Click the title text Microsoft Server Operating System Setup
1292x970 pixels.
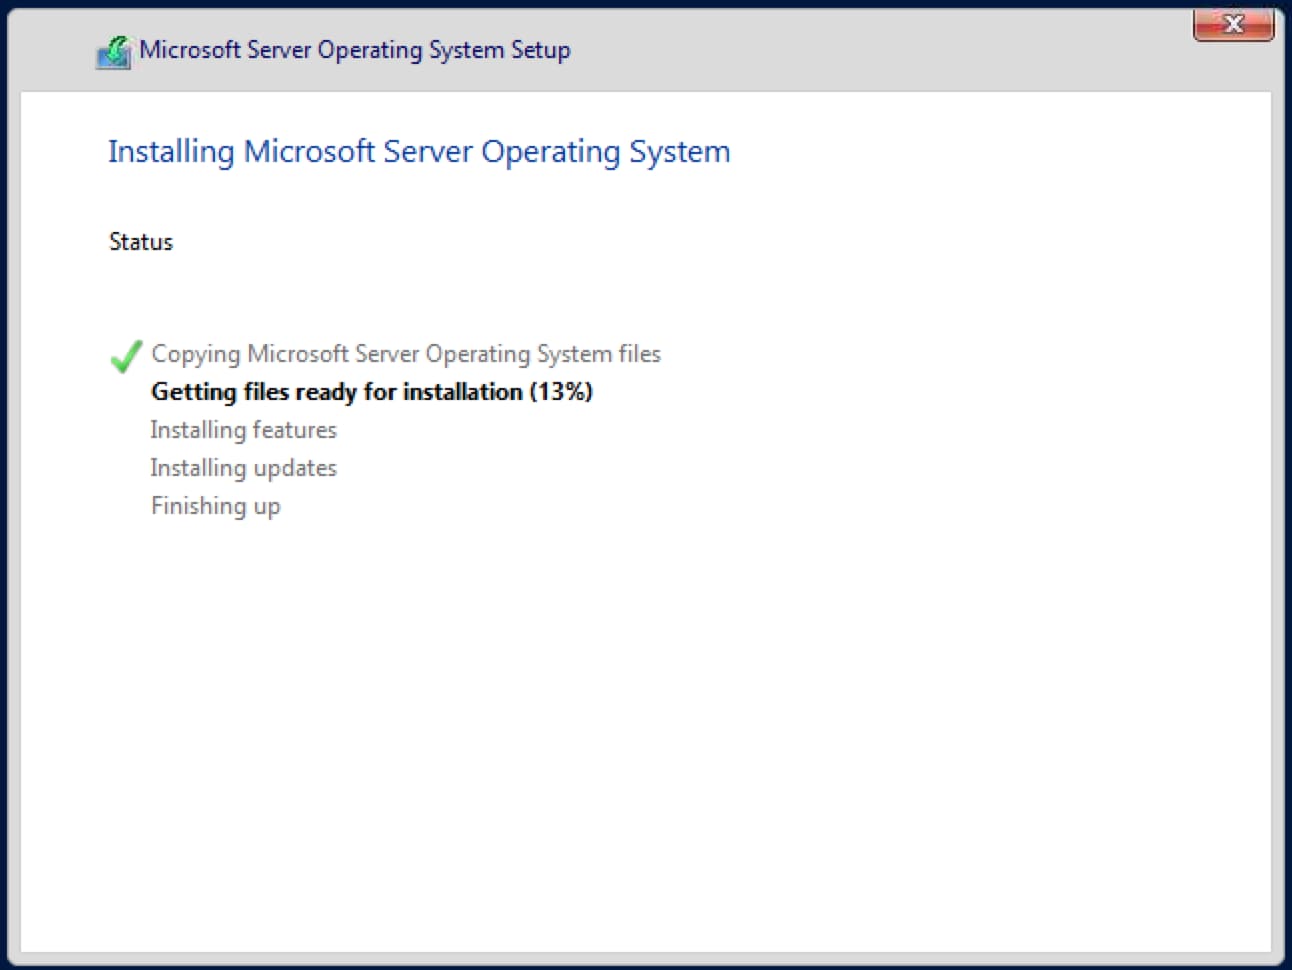(x=354, y=50)
